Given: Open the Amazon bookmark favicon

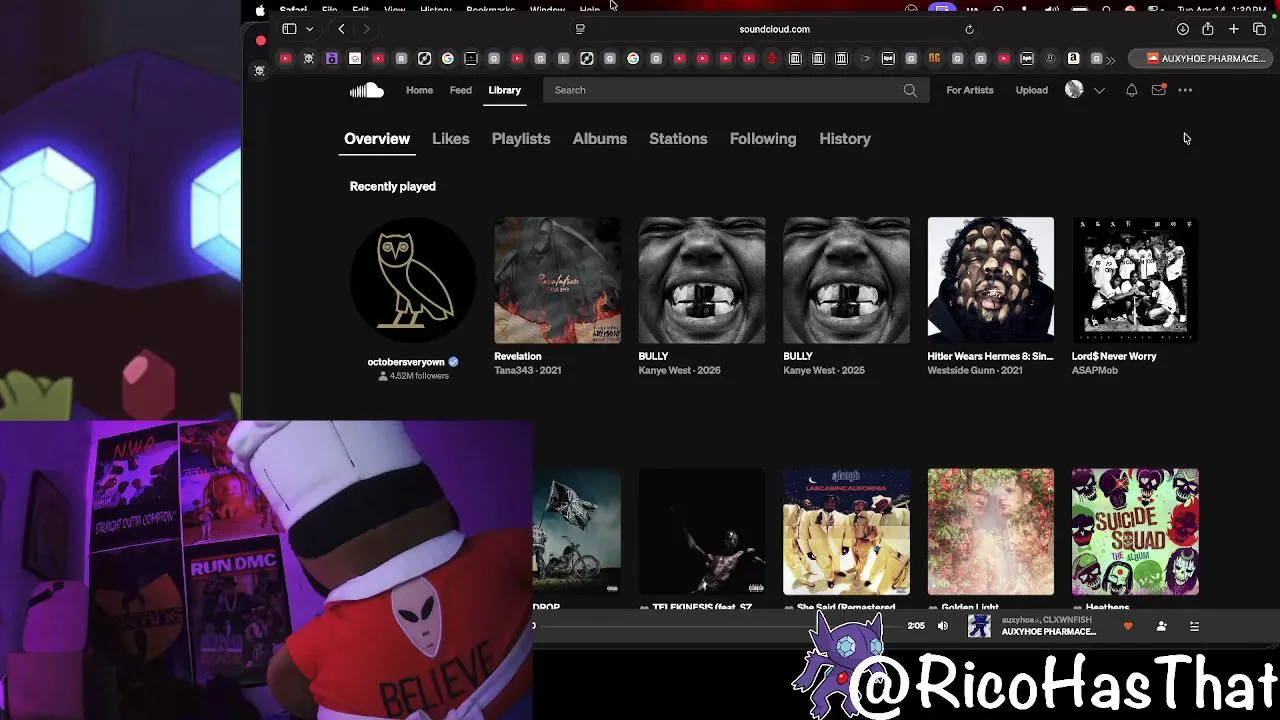Looking at the screenshot, I should pos(1073,59).
